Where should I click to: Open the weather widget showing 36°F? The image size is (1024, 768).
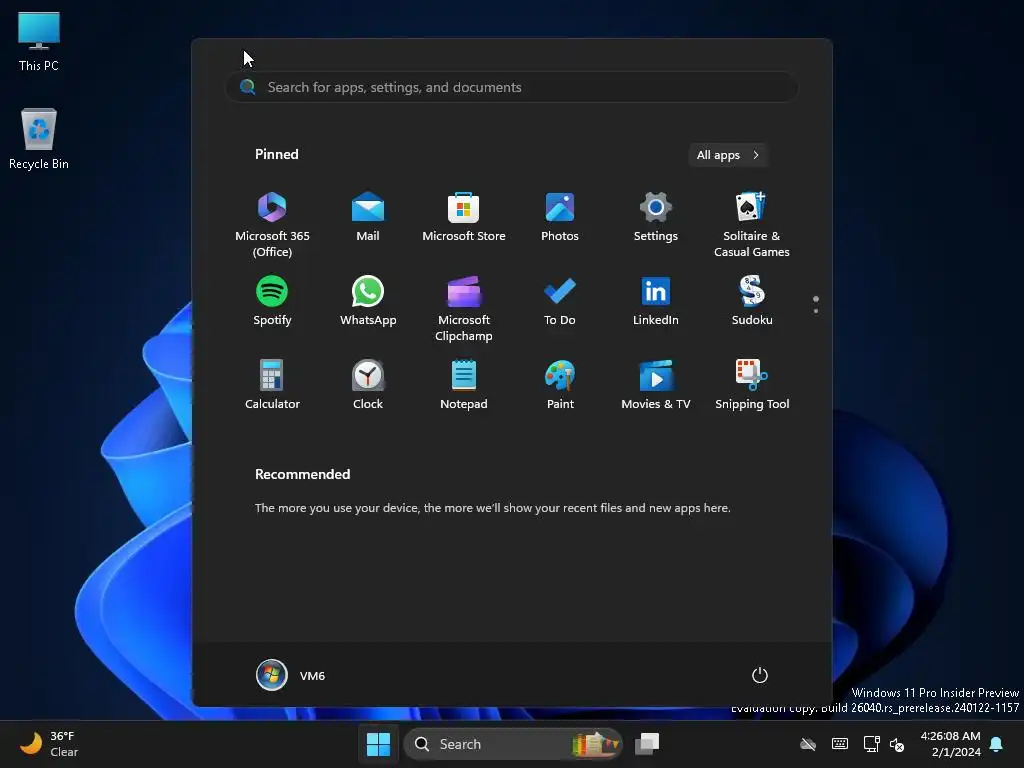(48, 744)
